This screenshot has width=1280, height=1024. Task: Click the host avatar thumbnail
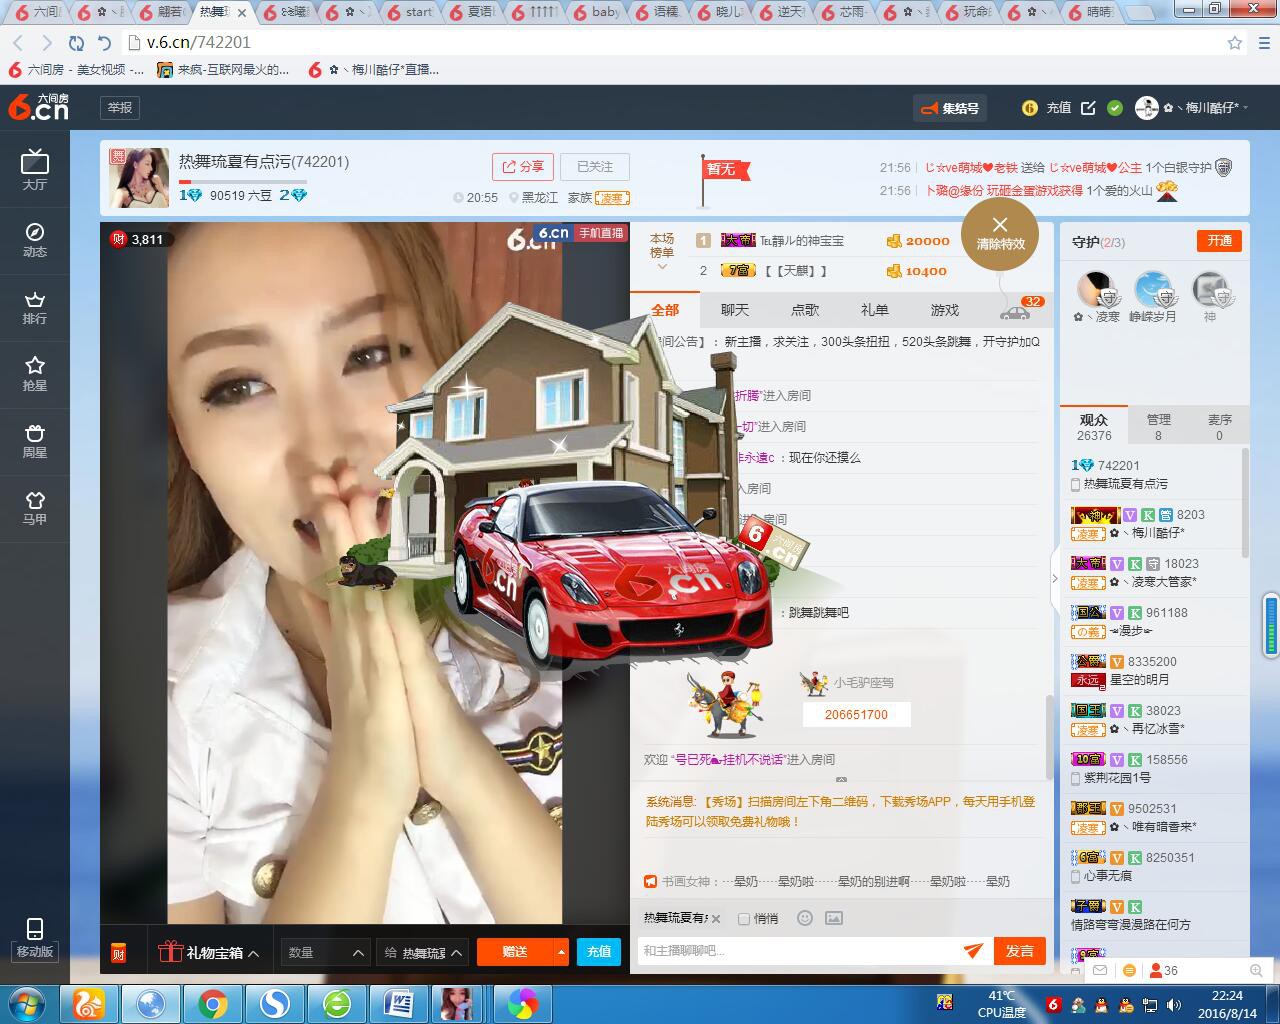[x=139, y=178]
